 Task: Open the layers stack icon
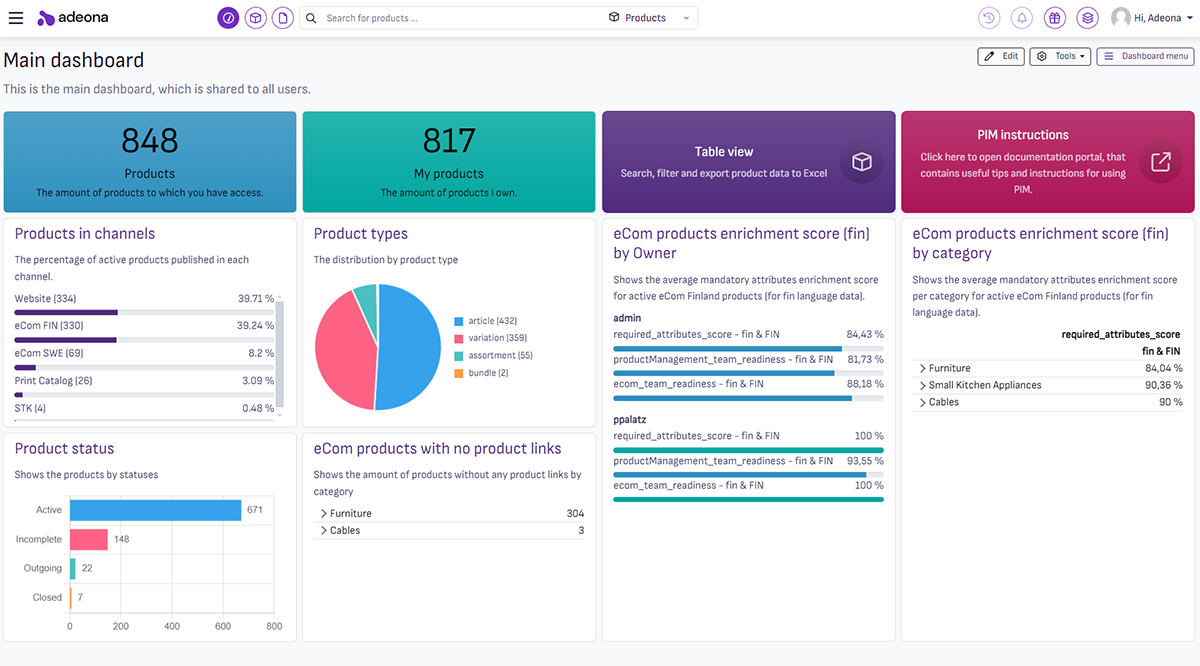click(1088, 18)
